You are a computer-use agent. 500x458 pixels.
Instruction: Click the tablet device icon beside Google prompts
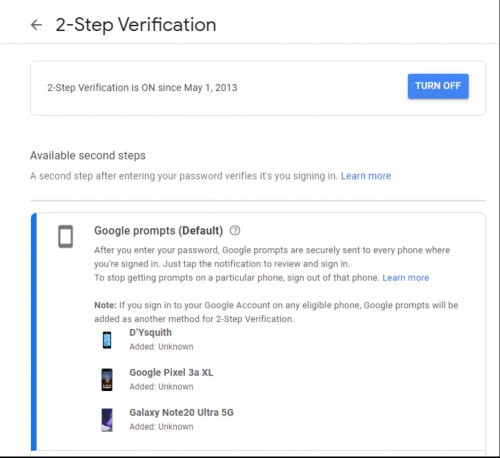65,237
